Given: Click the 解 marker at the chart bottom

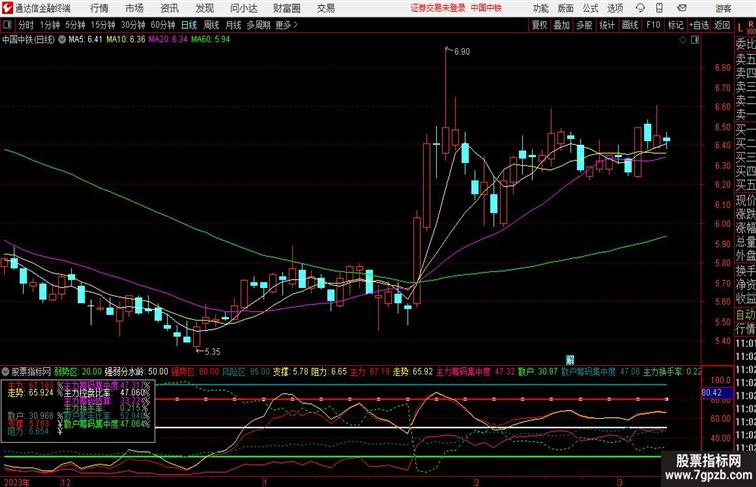Looking at the screenshot, I should [x=570, y=359].
